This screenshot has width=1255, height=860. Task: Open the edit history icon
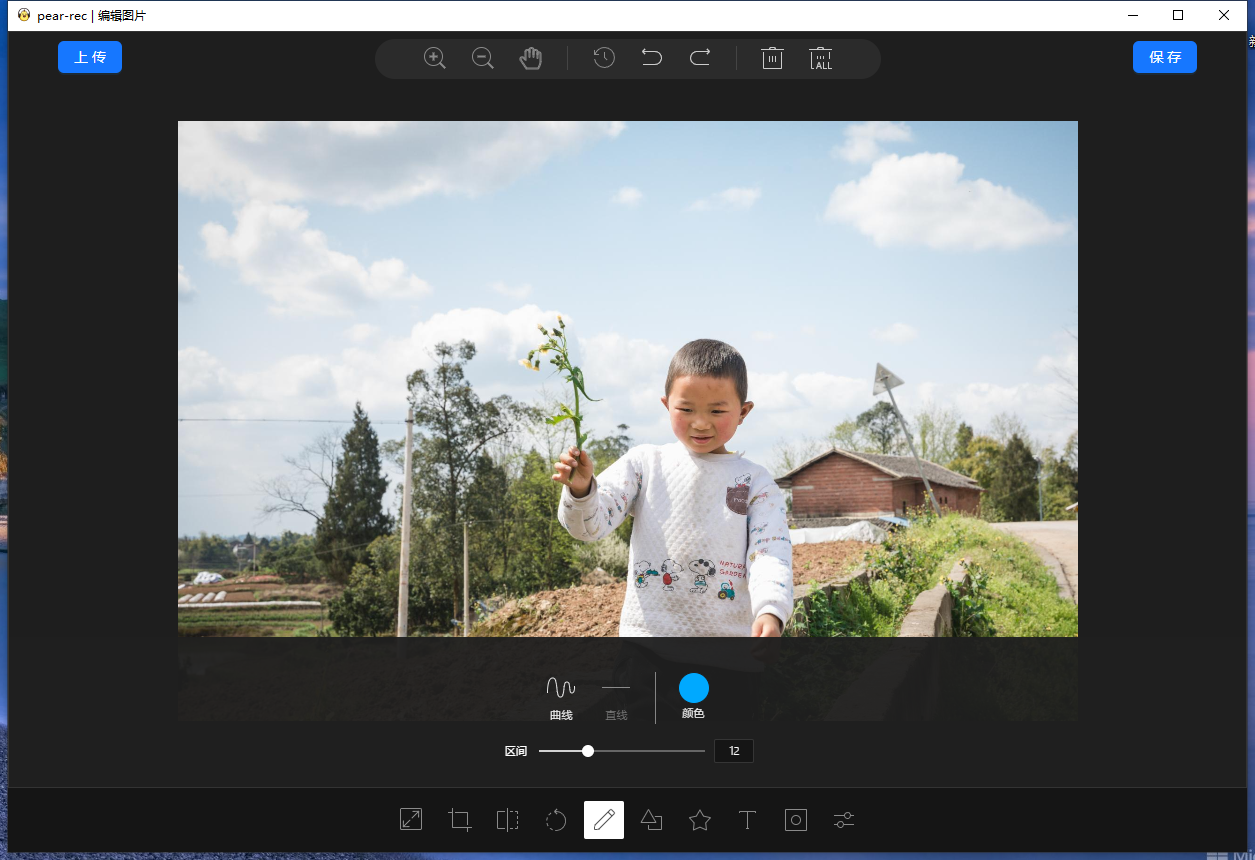604,58
